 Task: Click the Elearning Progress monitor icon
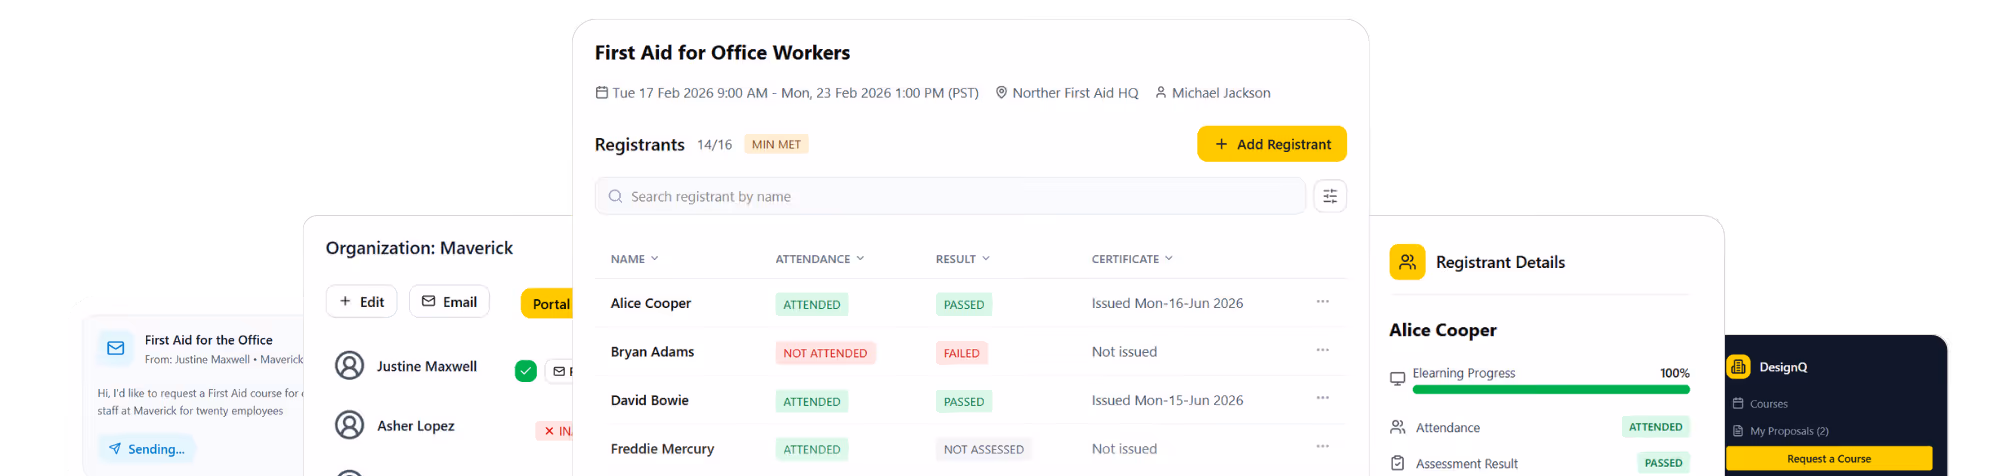point(1397,378)
